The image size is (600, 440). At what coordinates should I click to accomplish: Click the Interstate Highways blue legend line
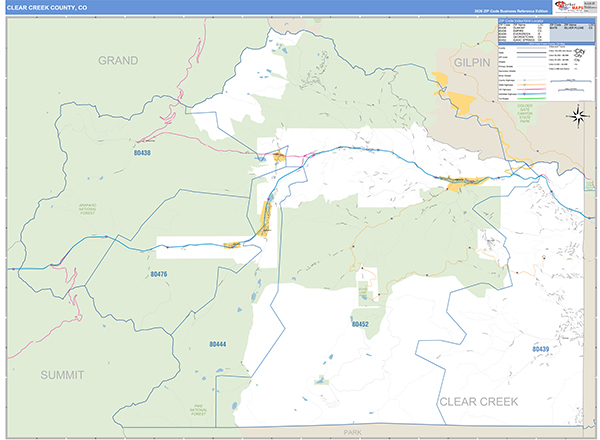532,94
